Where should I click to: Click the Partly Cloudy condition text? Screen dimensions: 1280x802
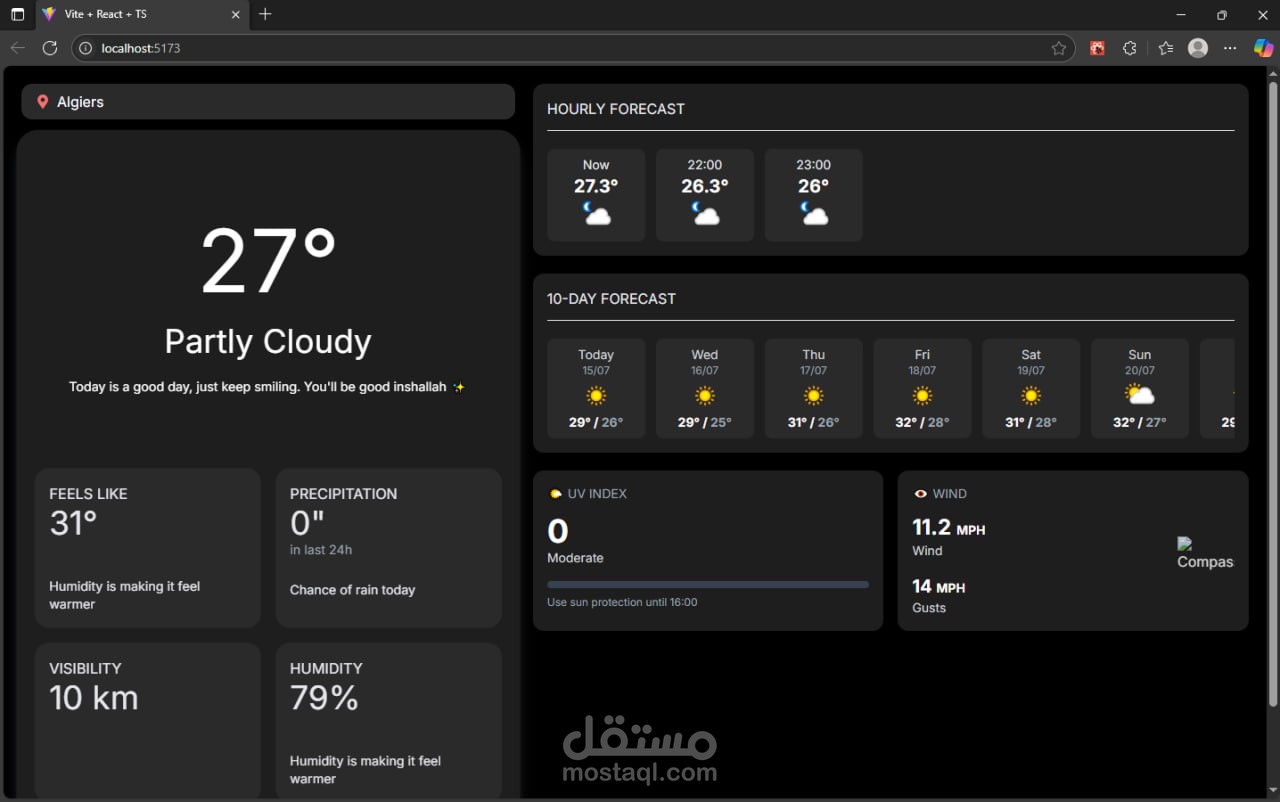pyautogui.click(x=268, y=342)
